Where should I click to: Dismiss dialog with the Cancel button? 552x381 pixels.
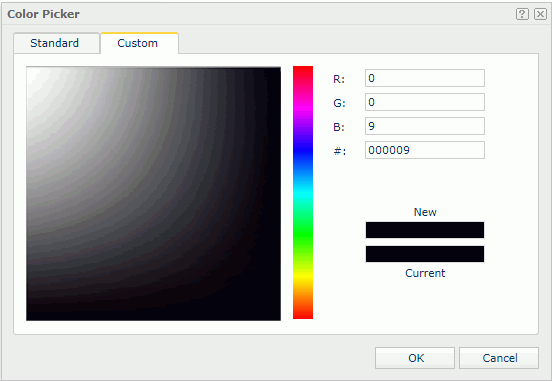click(x=499, y=358)
